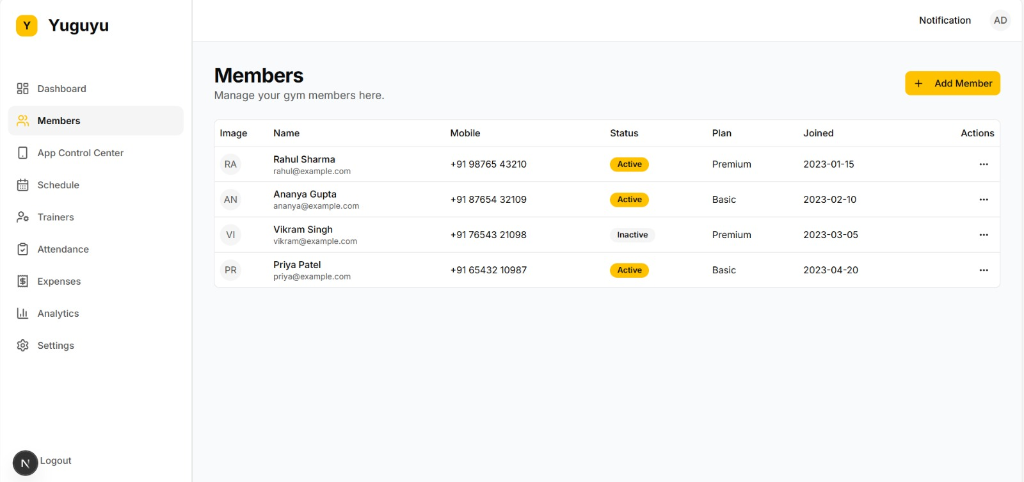The image size is (1024, 482).
Task: Open the AD user avatar
Action: click(x=1000, y=20)
